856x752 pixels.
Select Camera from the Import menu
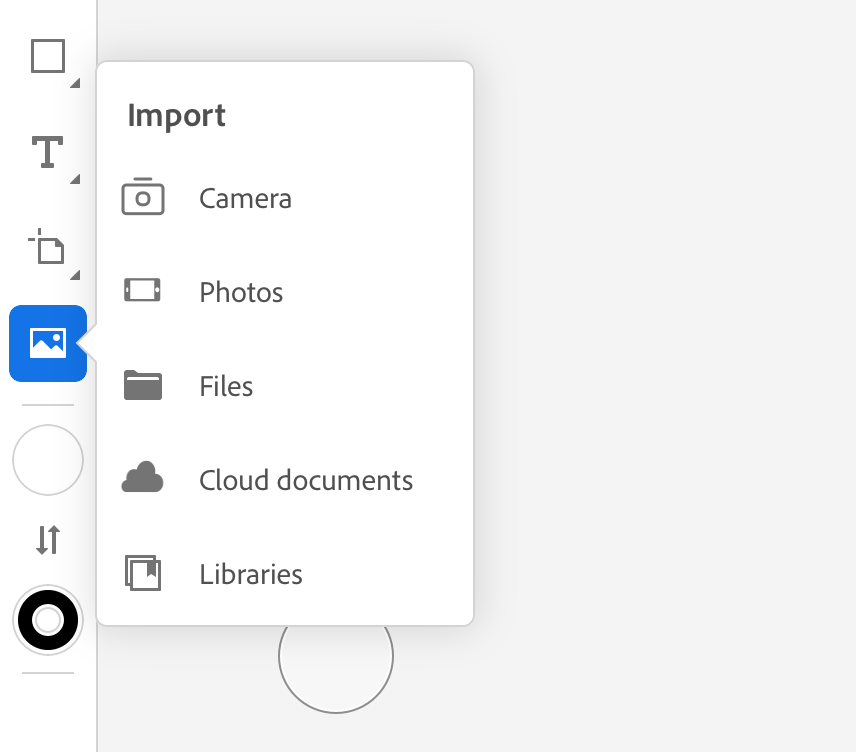point(245,198)
